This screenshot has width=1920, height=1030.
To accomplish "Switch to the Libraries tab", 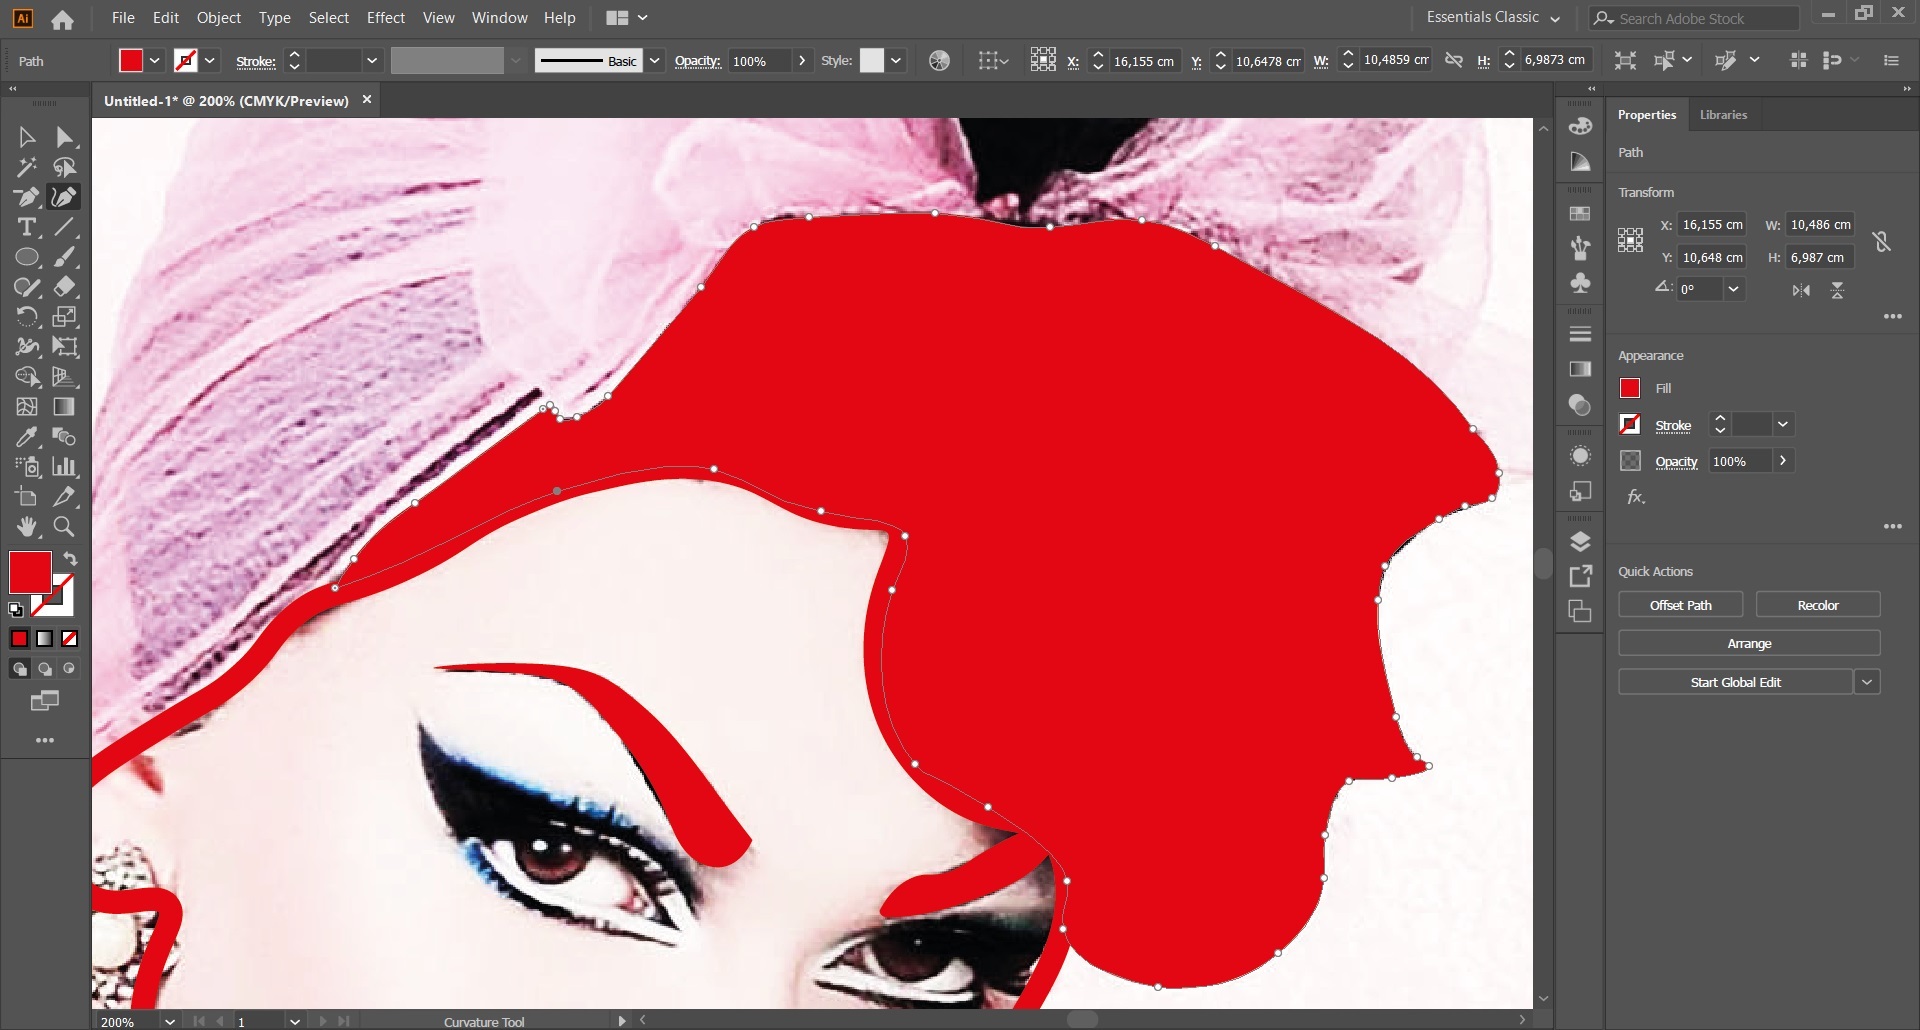I will pyautogui.click(x=1723, y=115).
